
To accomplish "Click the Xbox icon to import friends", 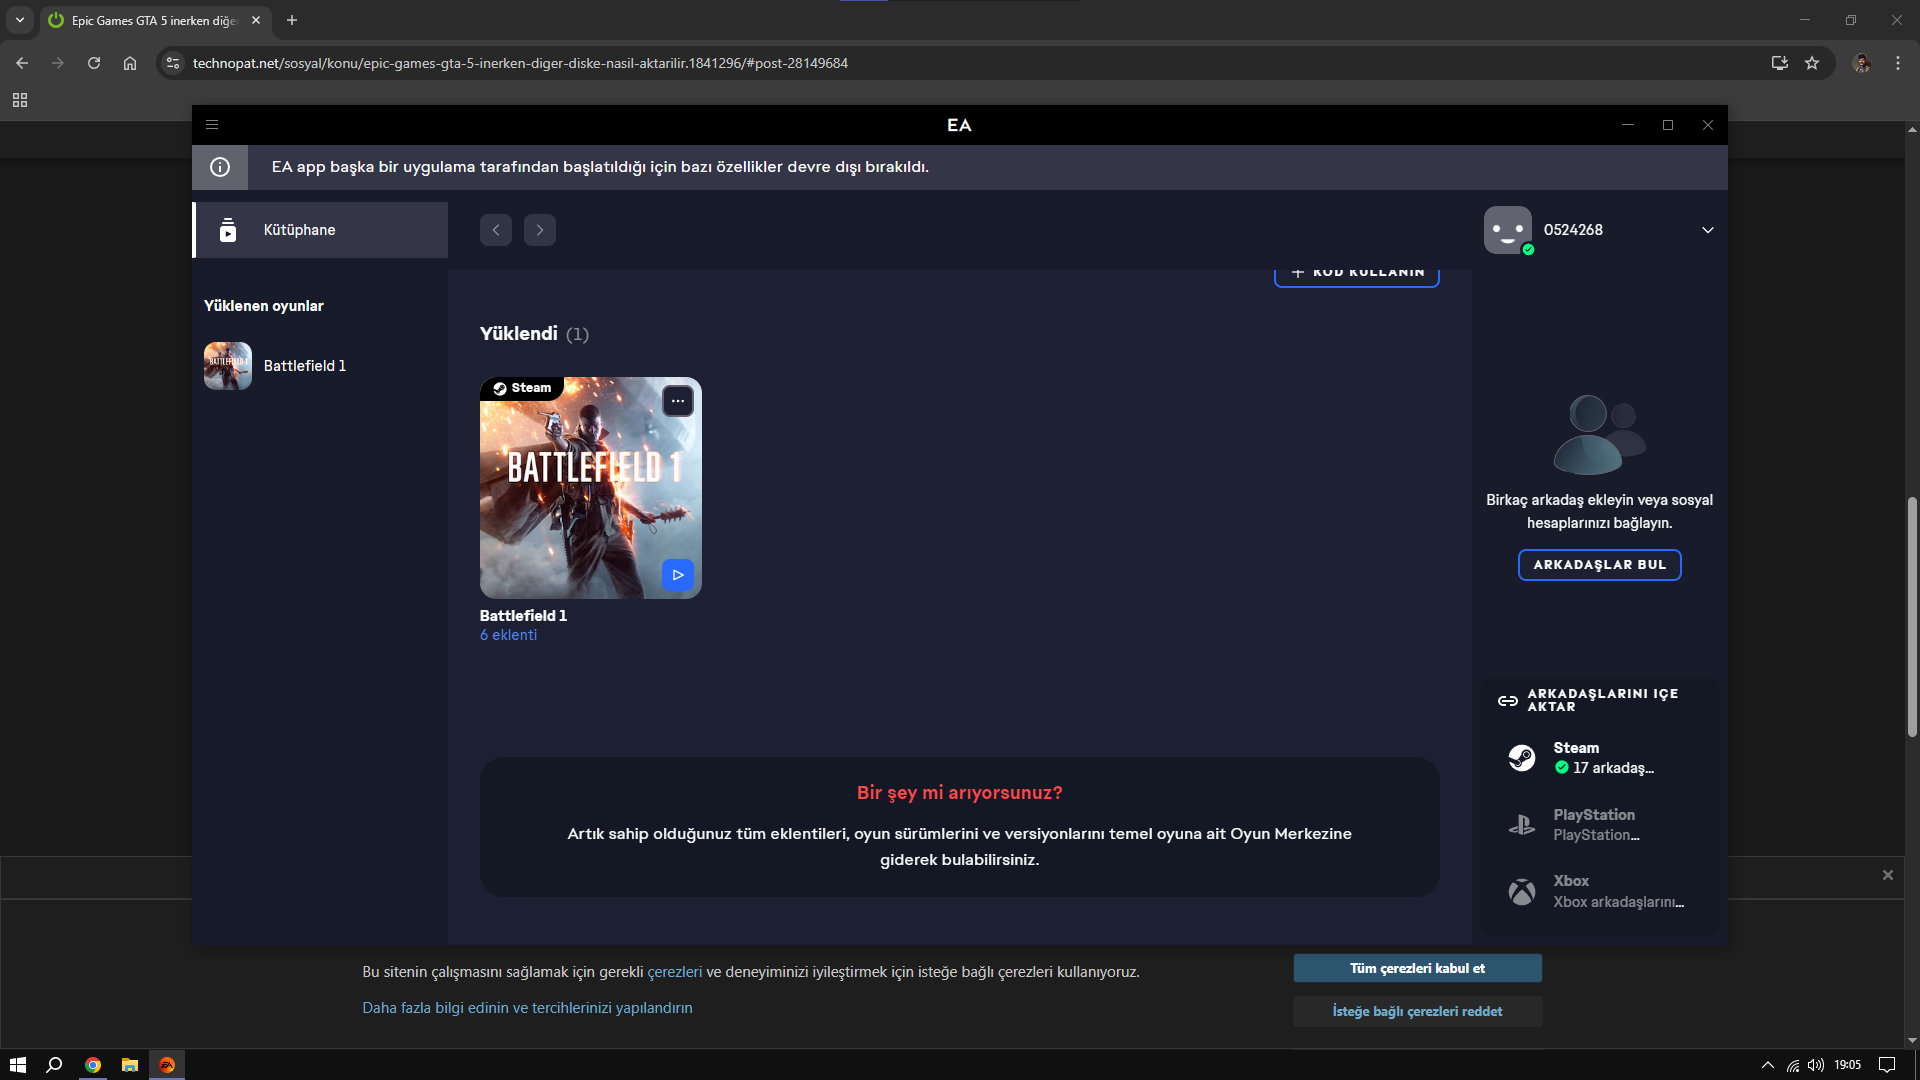I will click(x=1522, y=891).
